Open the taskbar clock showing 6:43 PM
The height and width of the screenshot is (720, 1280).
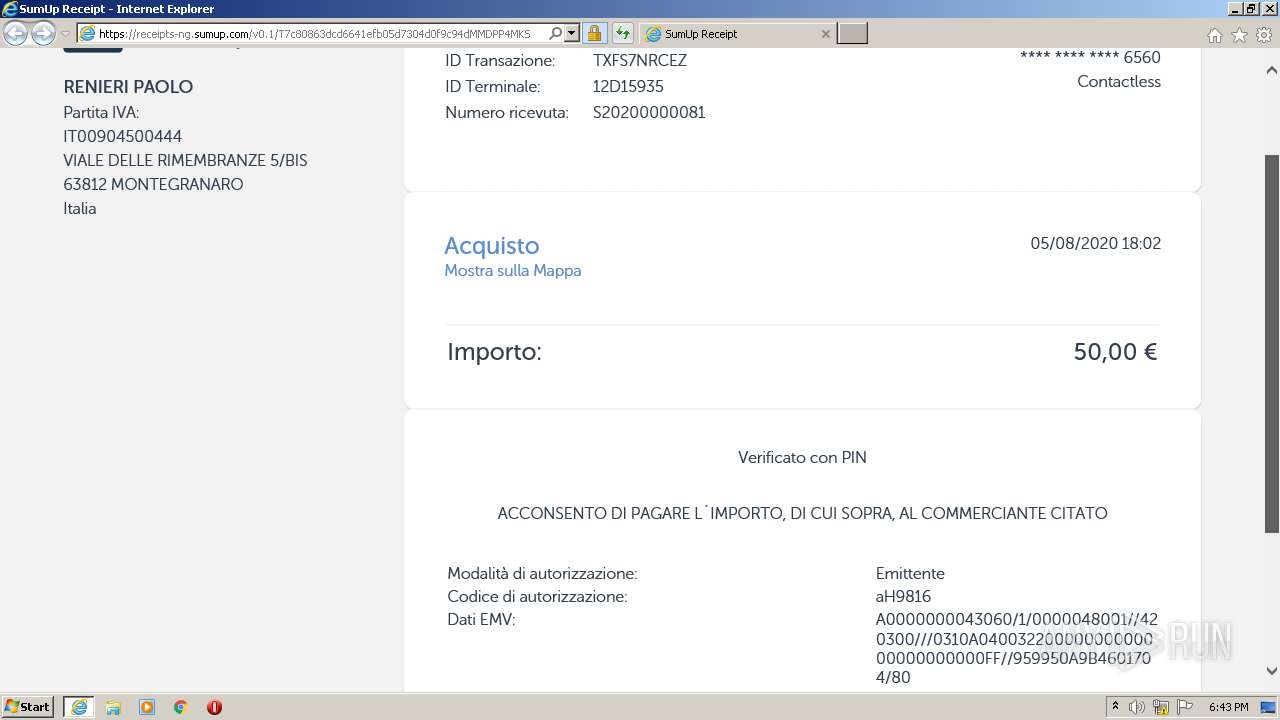pos(1228,707)
